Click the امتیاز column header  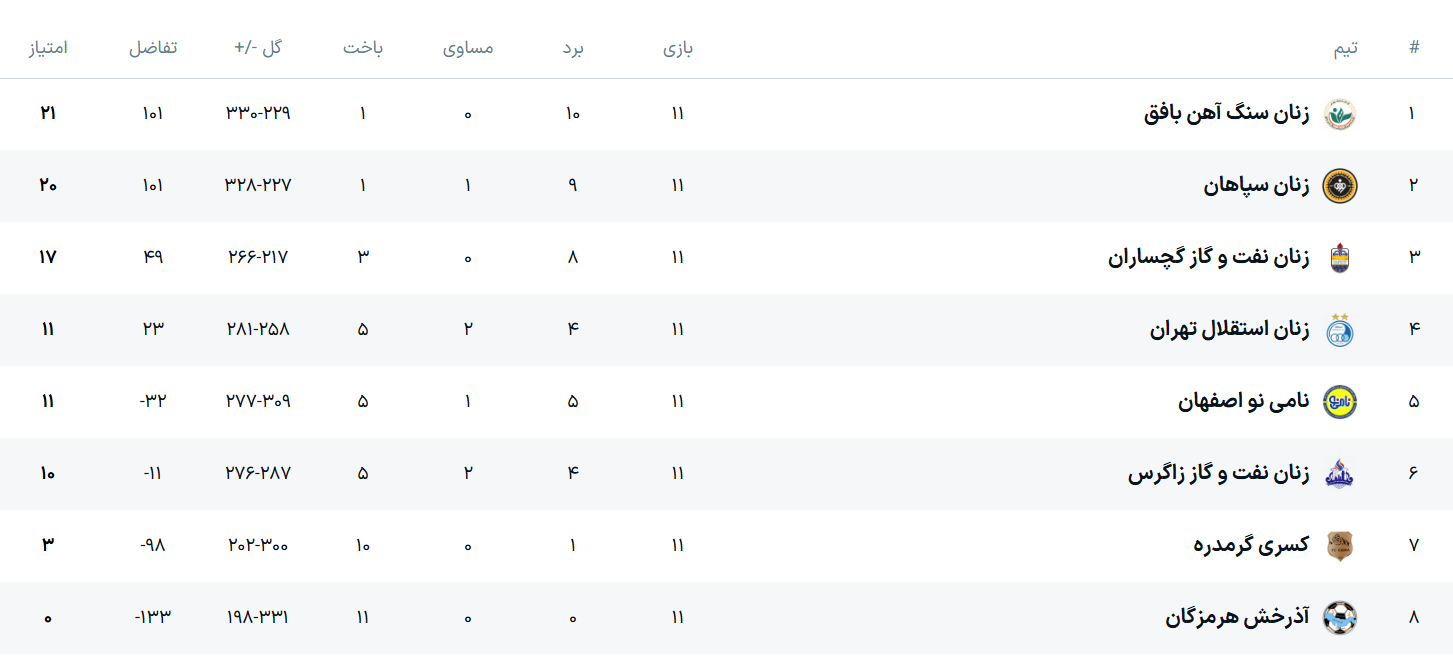click(x=47, y=48)
